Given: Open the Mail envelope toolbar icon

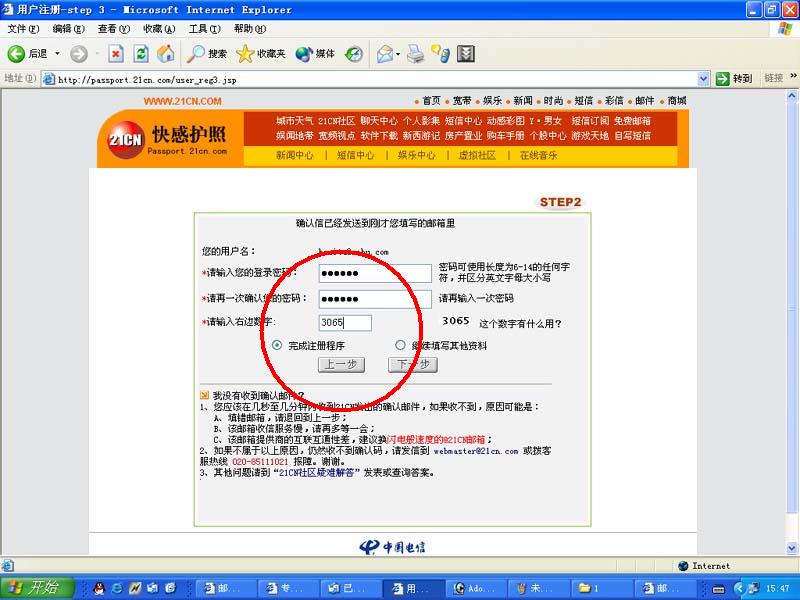Looking at the screenshot, I should 385,54.
